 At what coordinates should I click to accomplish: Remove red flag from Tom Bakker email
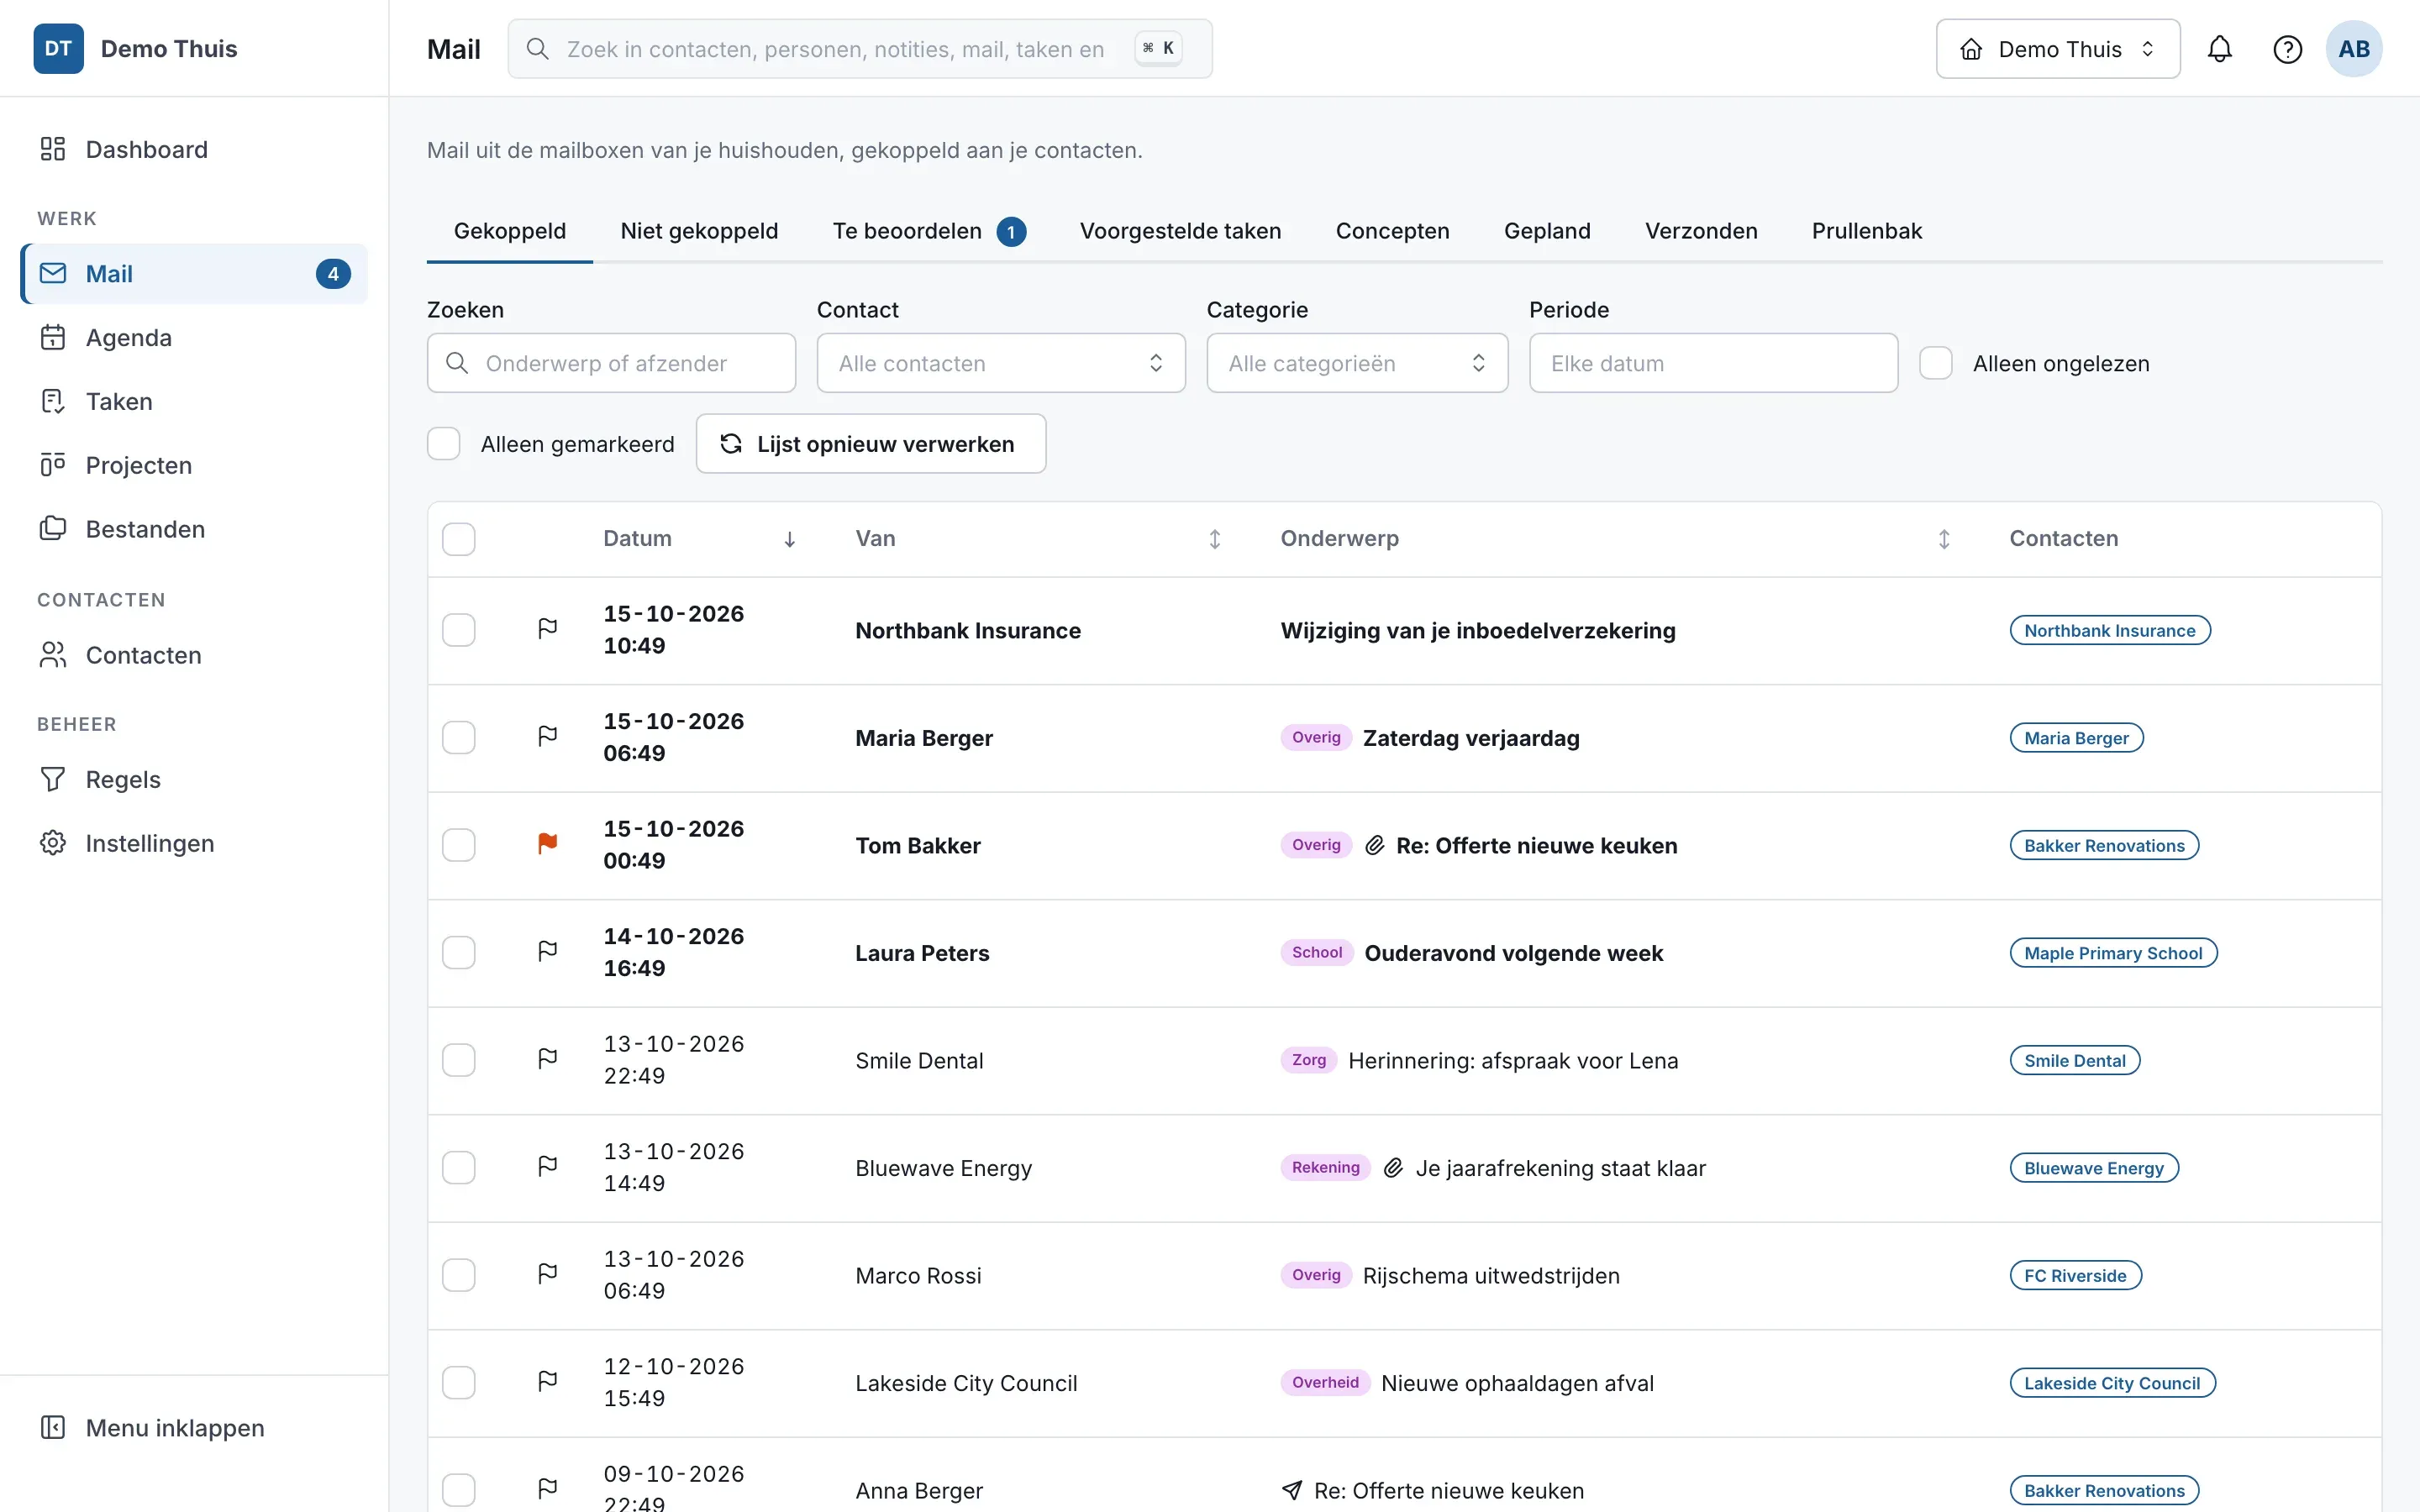[x=548, y=844]
